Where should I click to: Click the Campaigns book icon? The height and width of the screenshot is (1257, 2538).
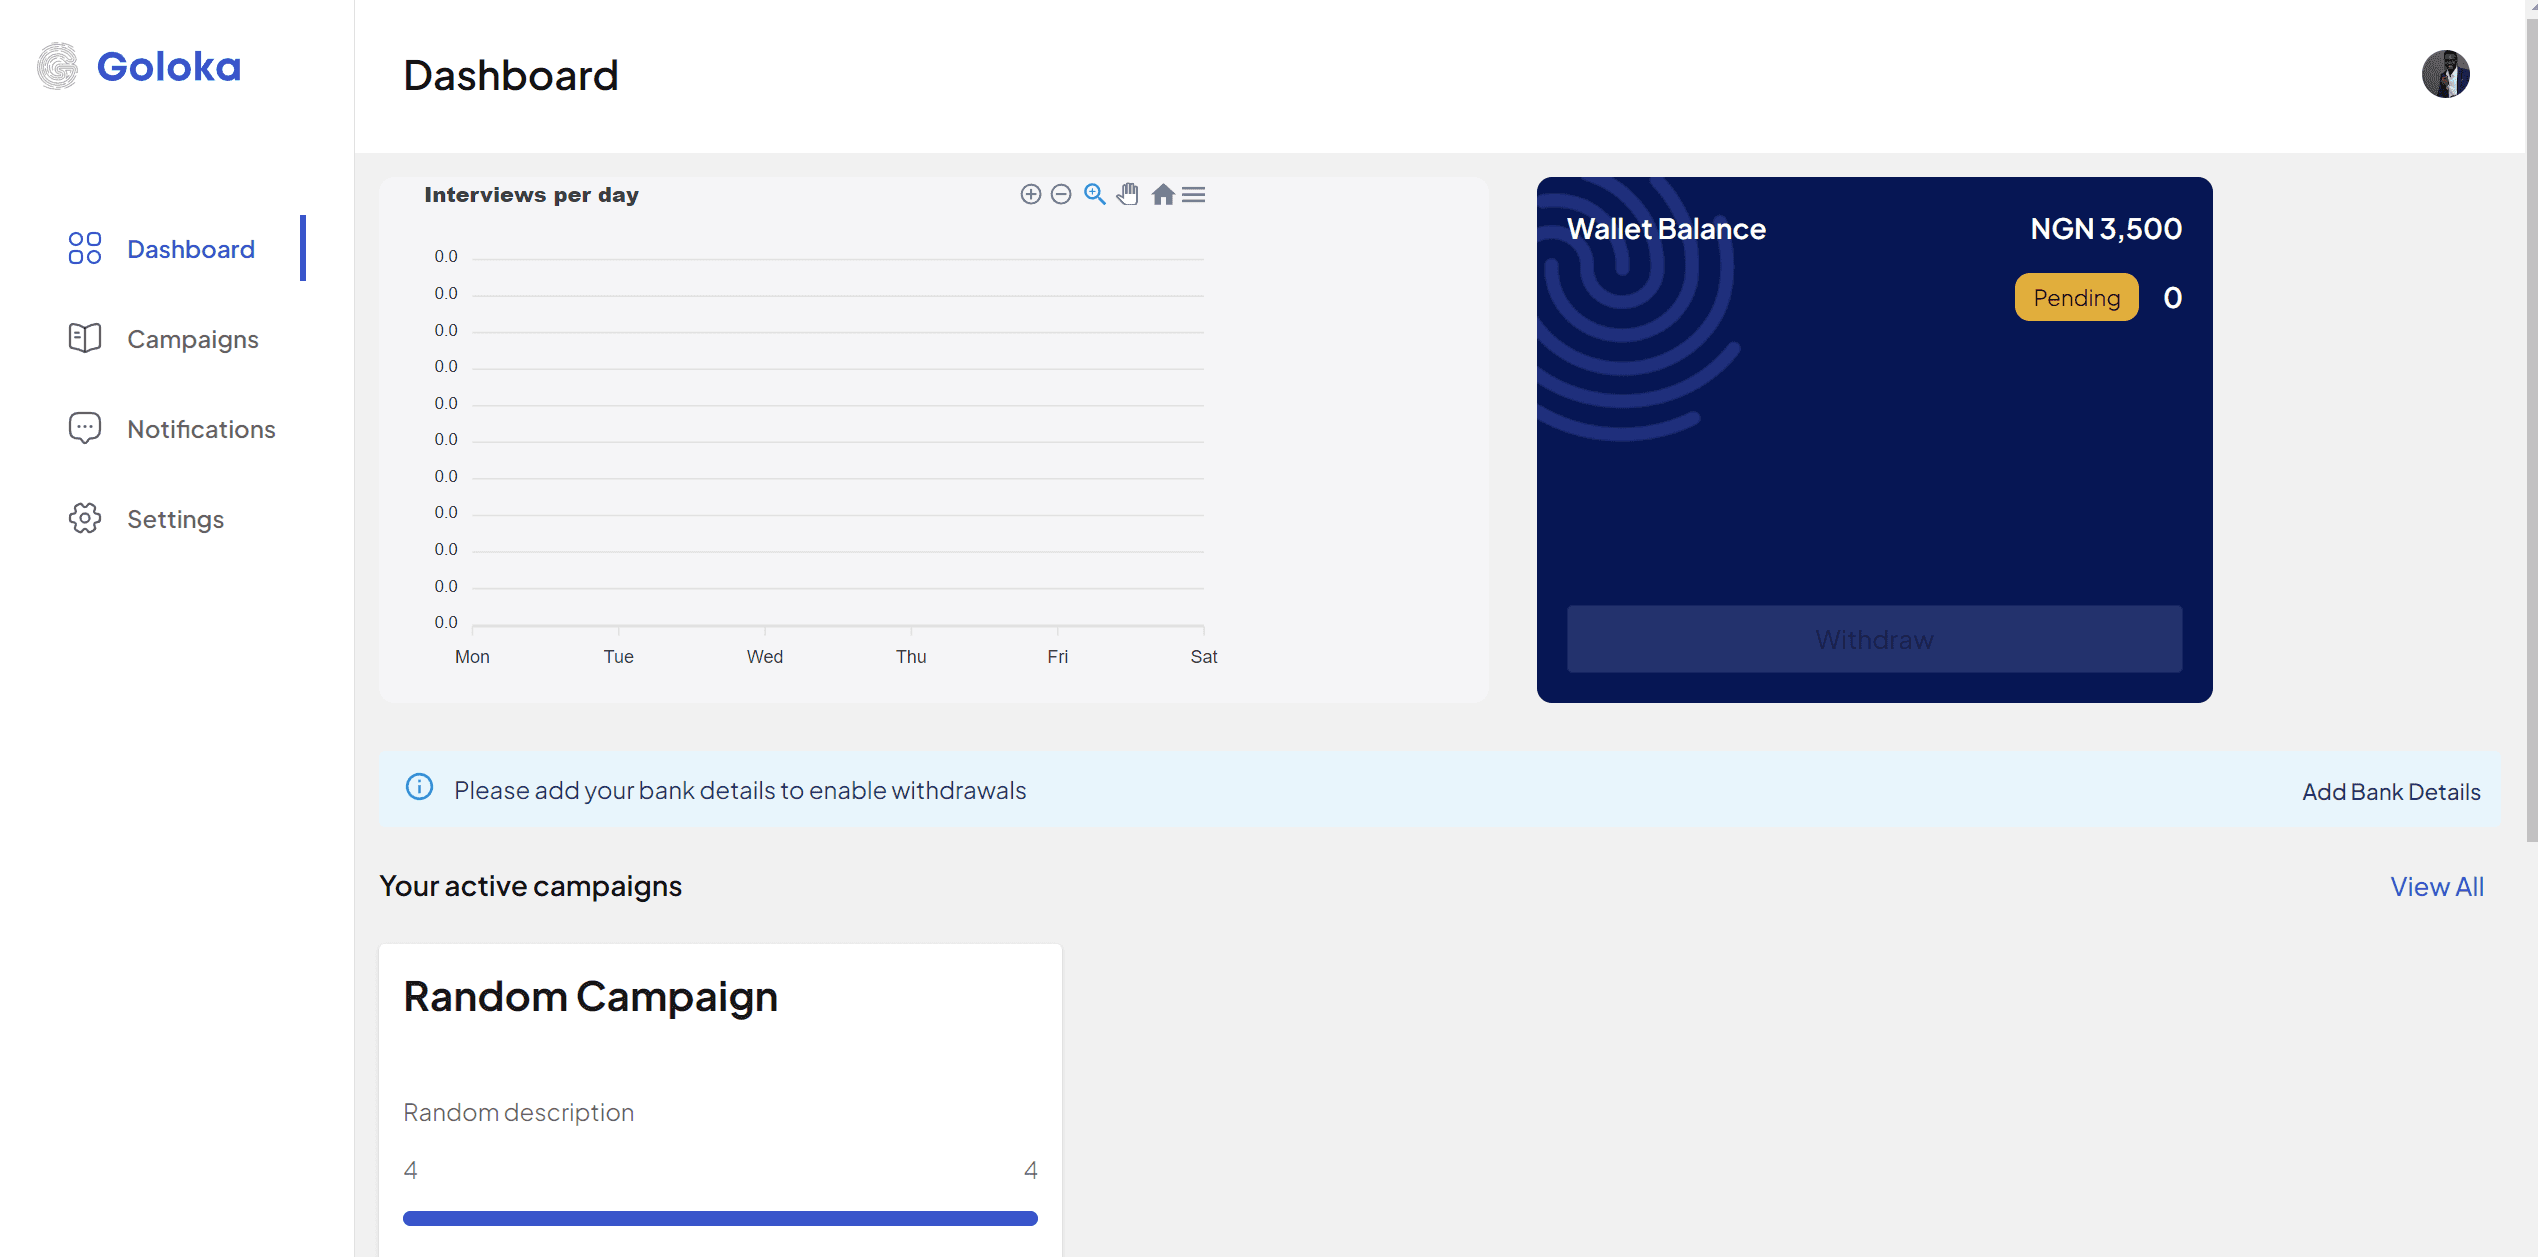[85, 338]
